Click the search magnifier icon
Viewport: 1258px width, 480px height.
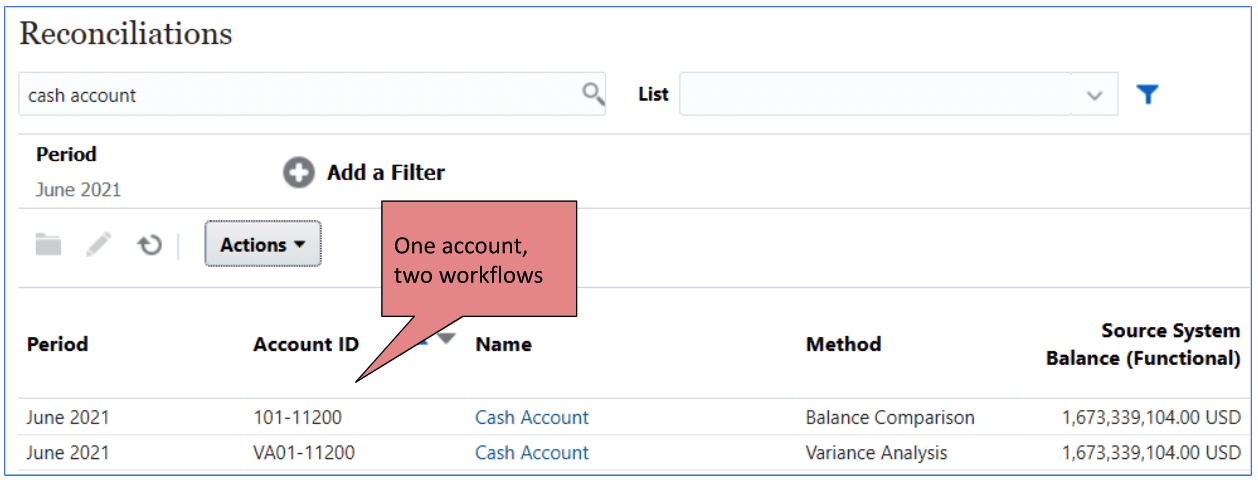pos(593,94)
